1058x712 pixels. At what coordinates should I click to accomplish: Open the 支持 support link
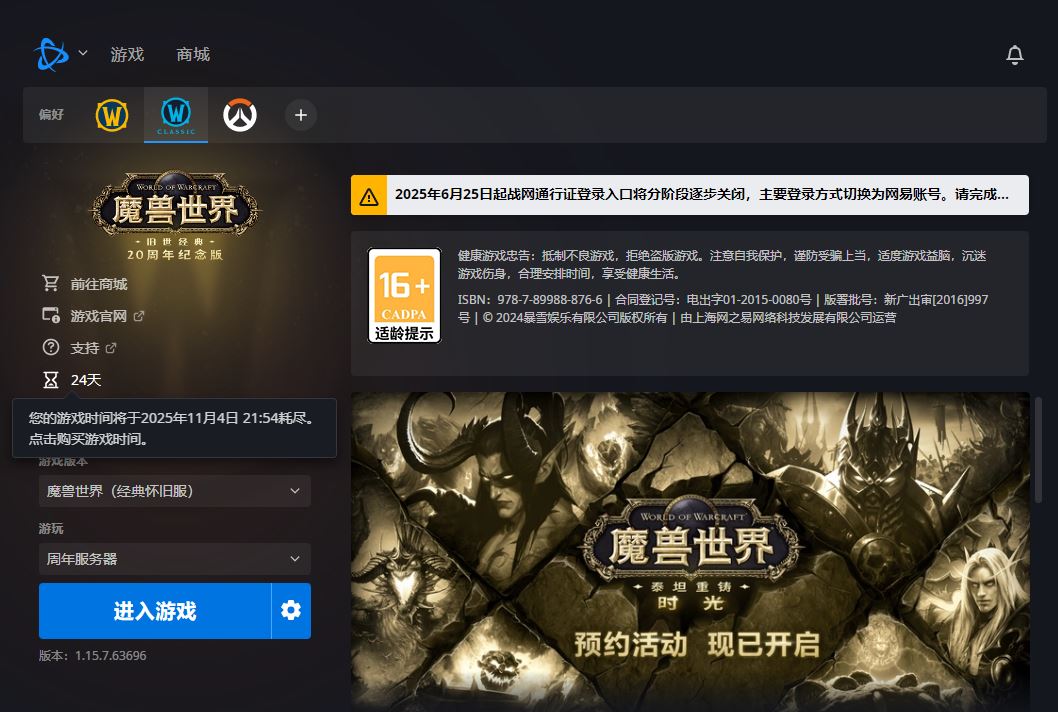[x=85, y=348]
